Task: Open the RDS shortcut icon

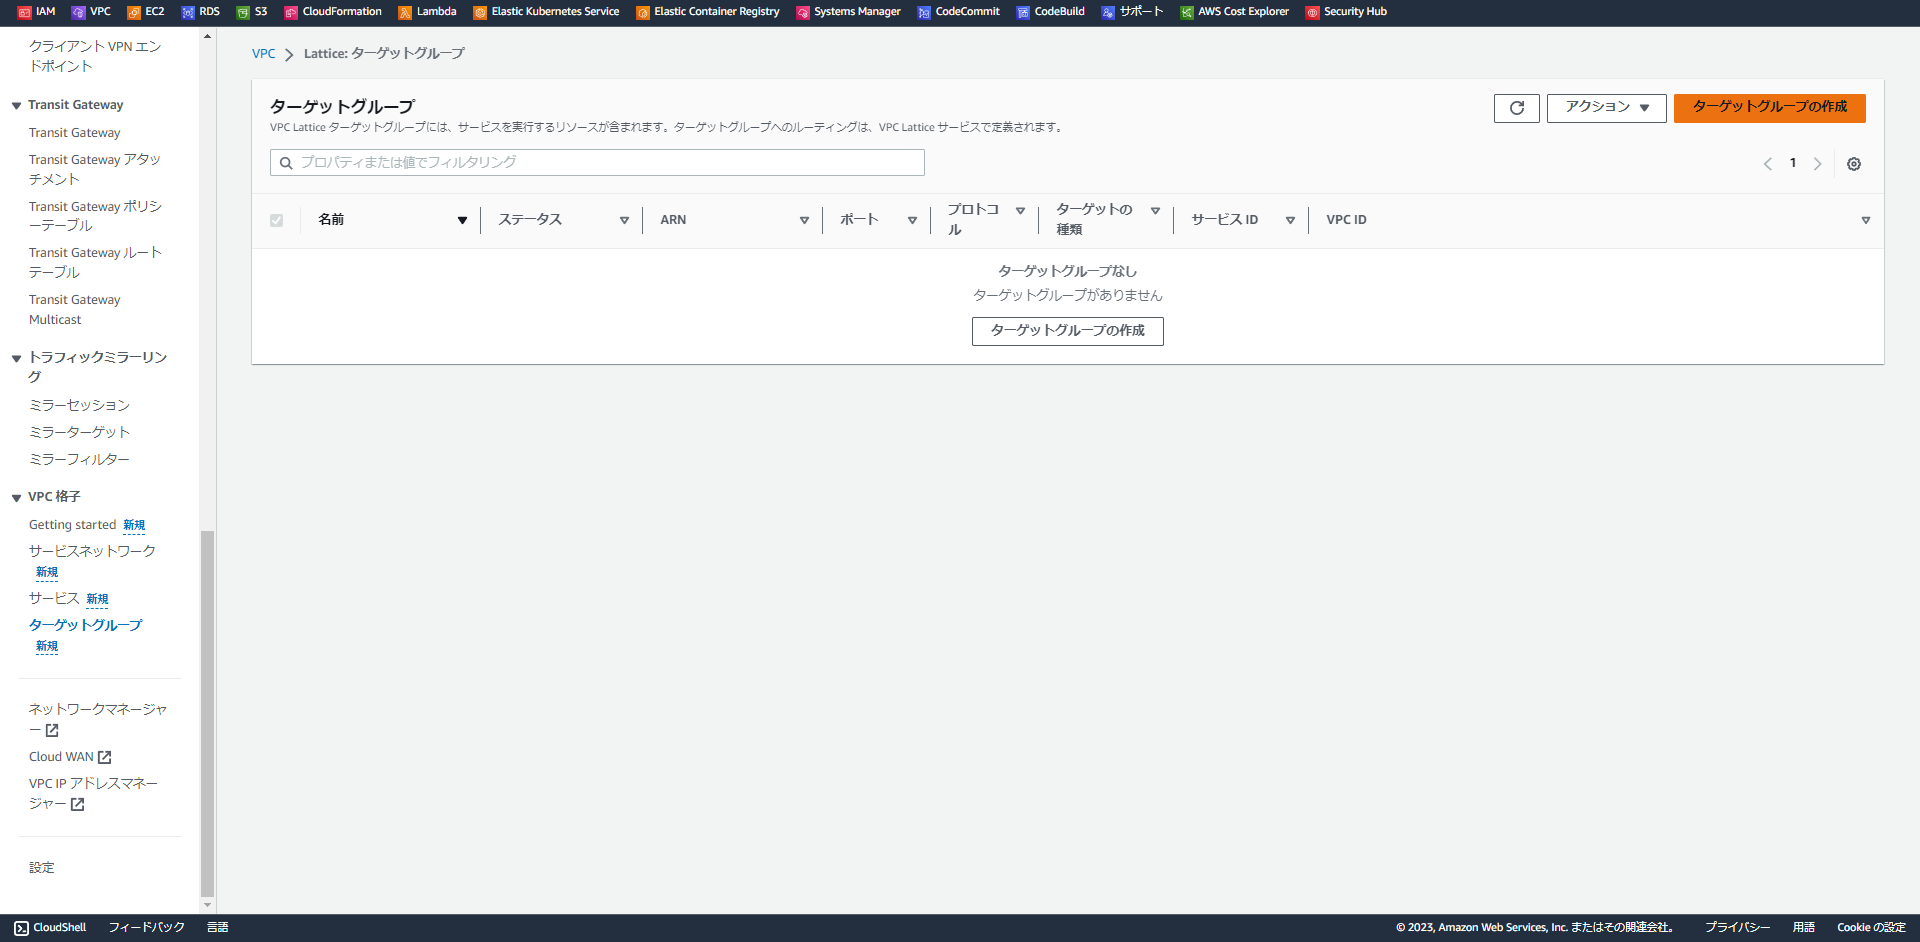Action: click(188, 12)
